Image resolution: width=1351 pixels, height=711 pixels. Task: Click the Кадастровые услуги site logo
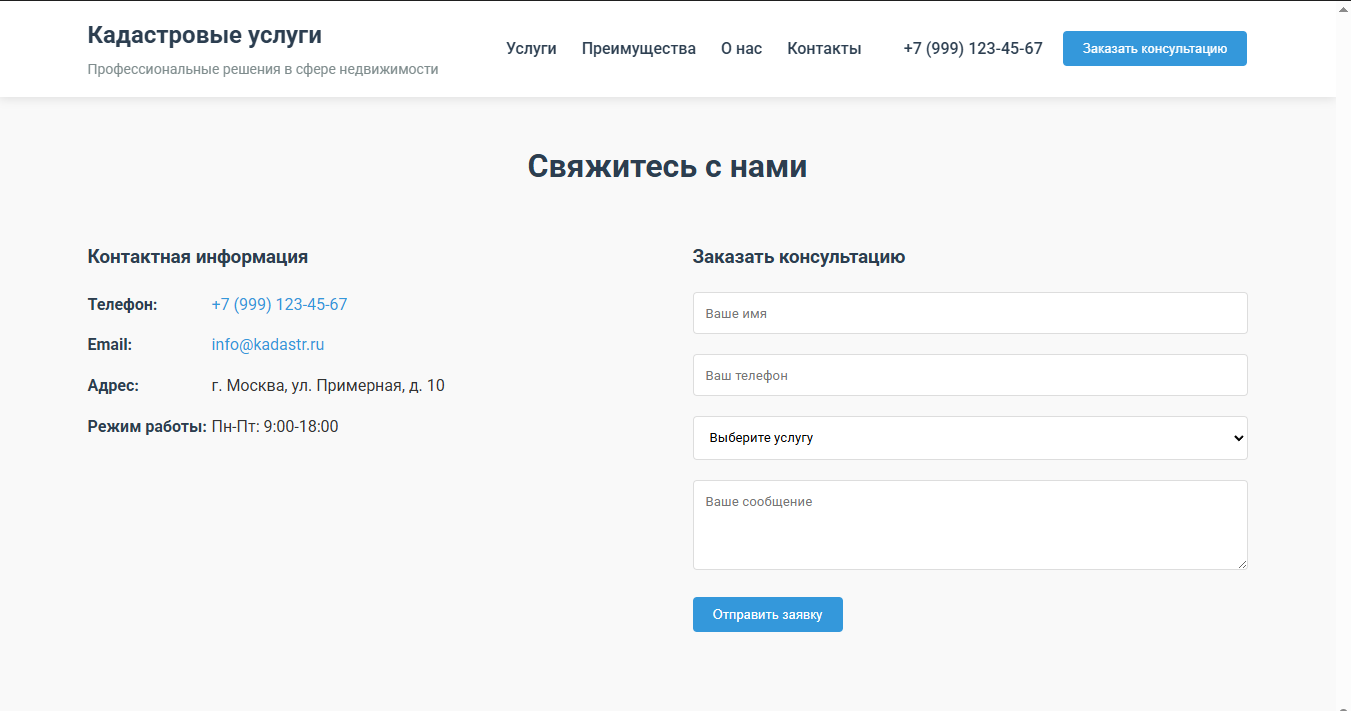coord(203,34)
